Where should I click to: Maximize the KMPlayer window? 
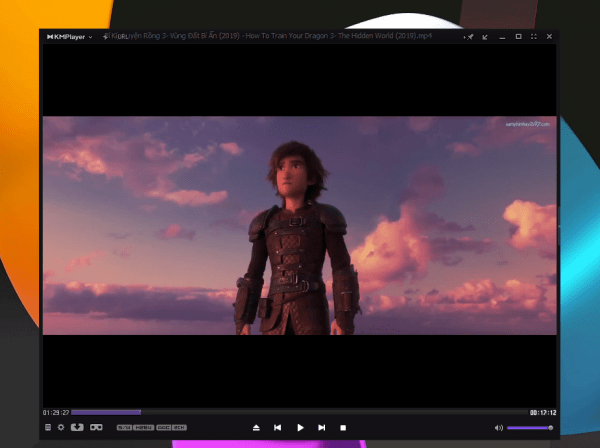point(518,36)
